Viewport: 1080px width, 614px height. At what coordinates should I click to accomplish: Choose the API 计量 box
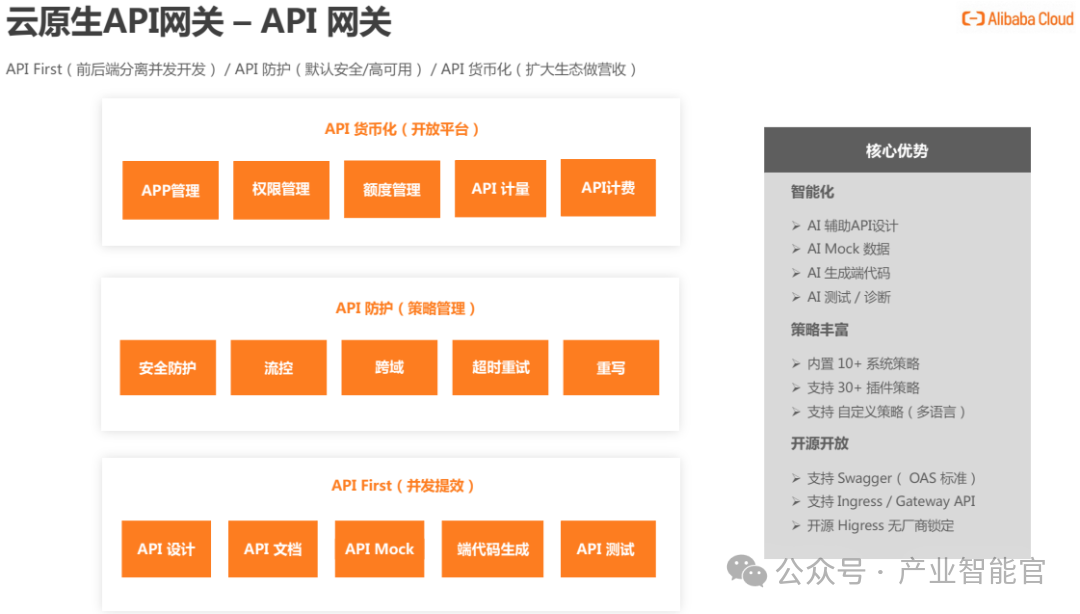coord(501,188)
